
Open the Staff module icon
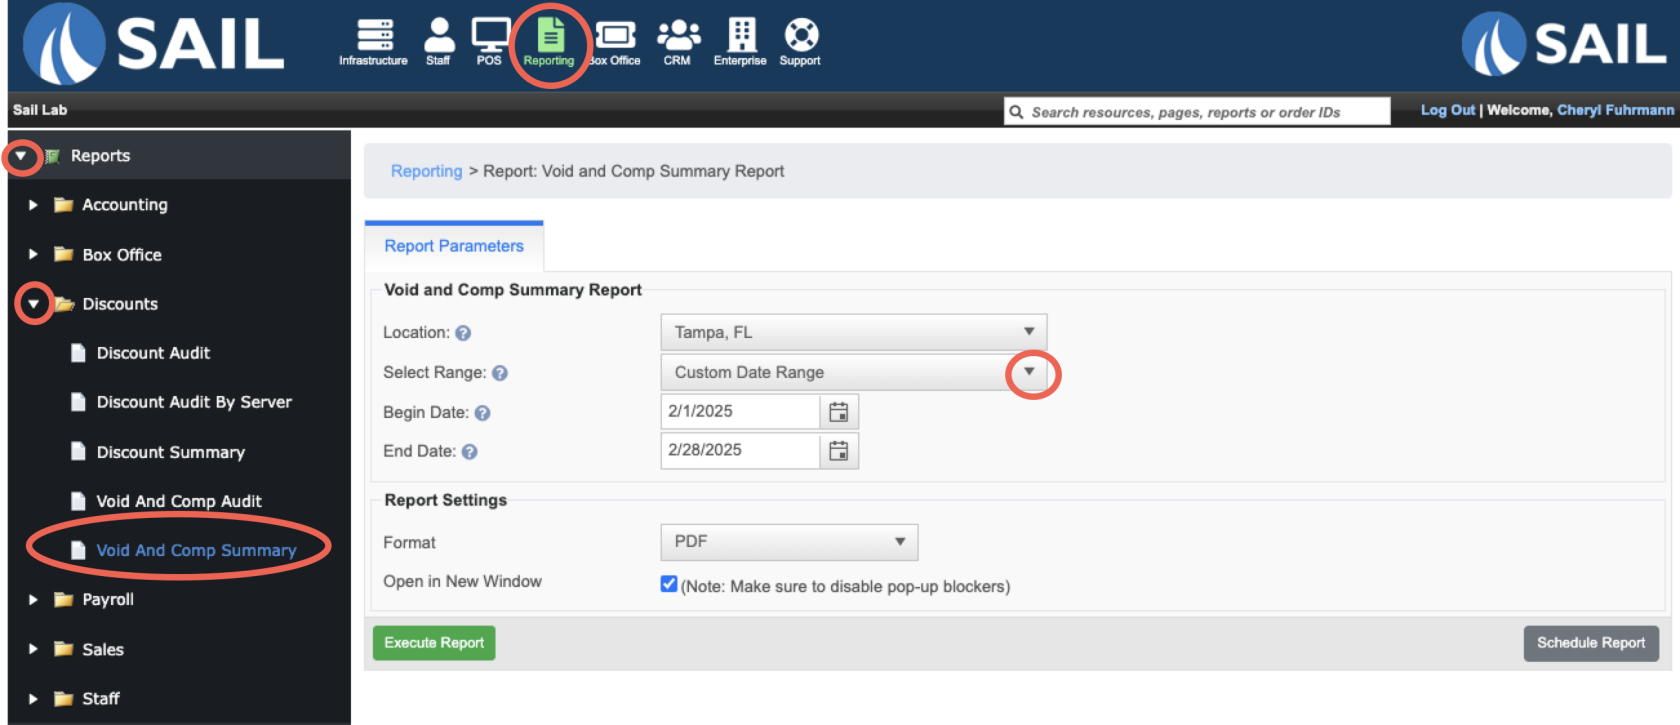[438, 42]
